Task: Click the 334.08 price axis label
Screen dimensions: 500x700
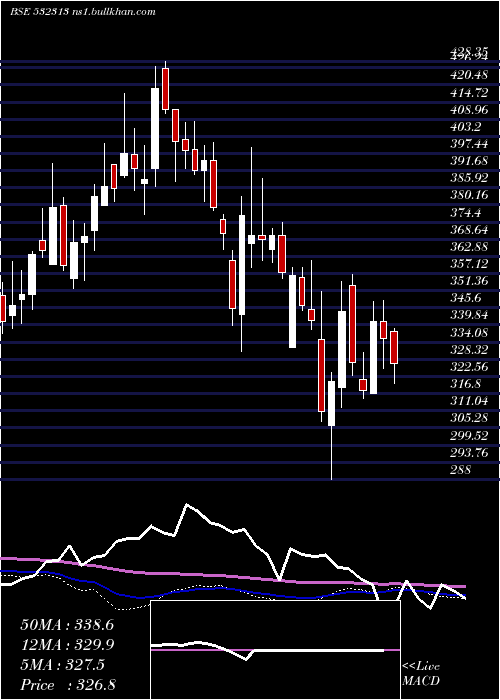Action: coord(468,333)
